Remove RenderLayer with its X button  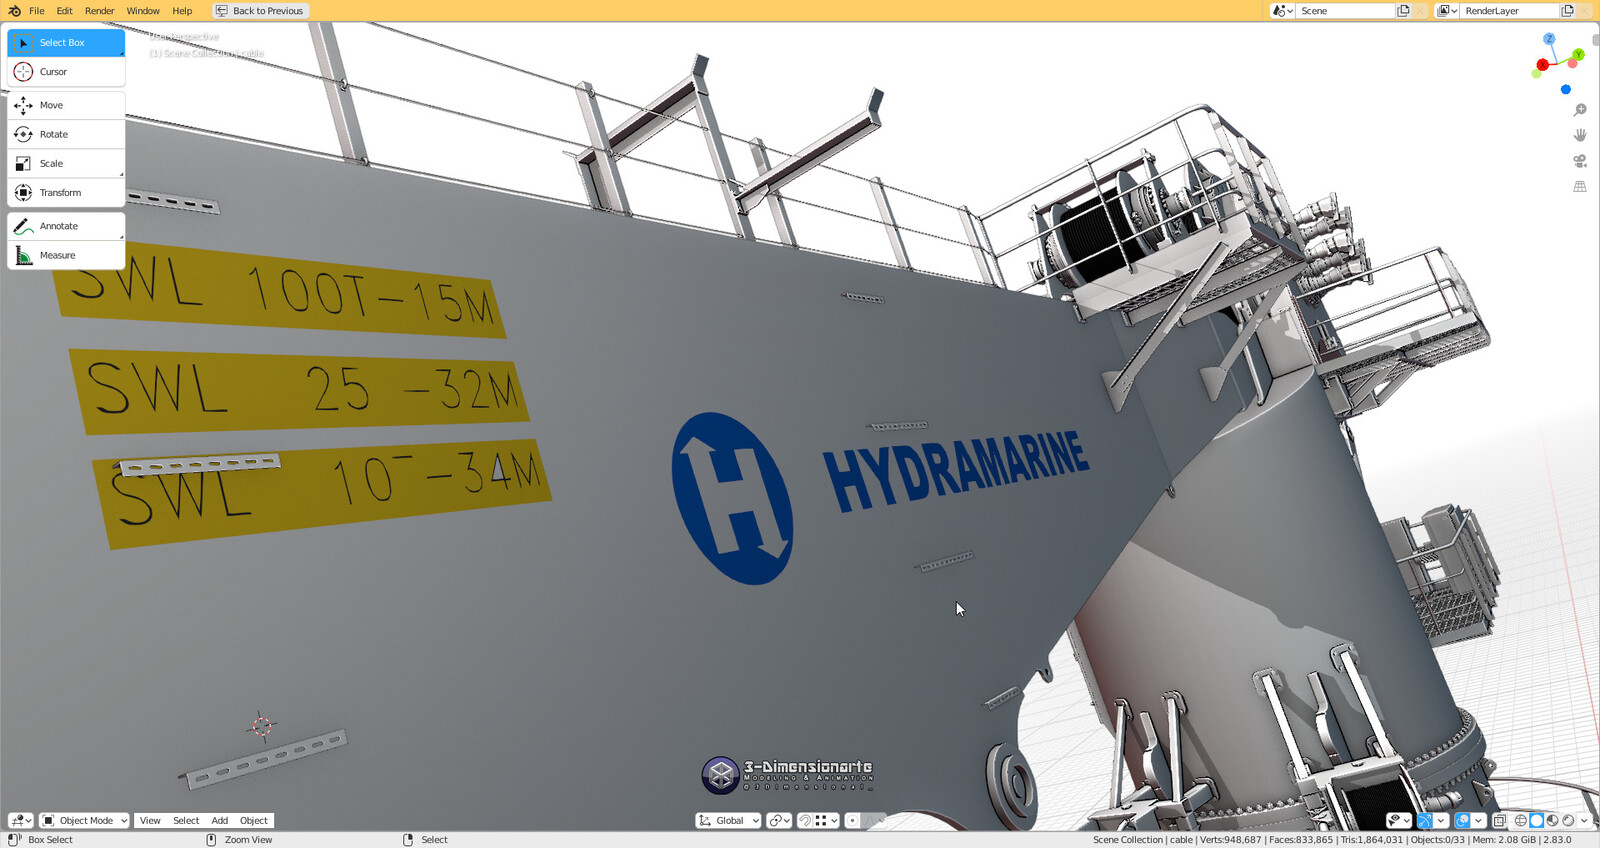pos(1584,11)
